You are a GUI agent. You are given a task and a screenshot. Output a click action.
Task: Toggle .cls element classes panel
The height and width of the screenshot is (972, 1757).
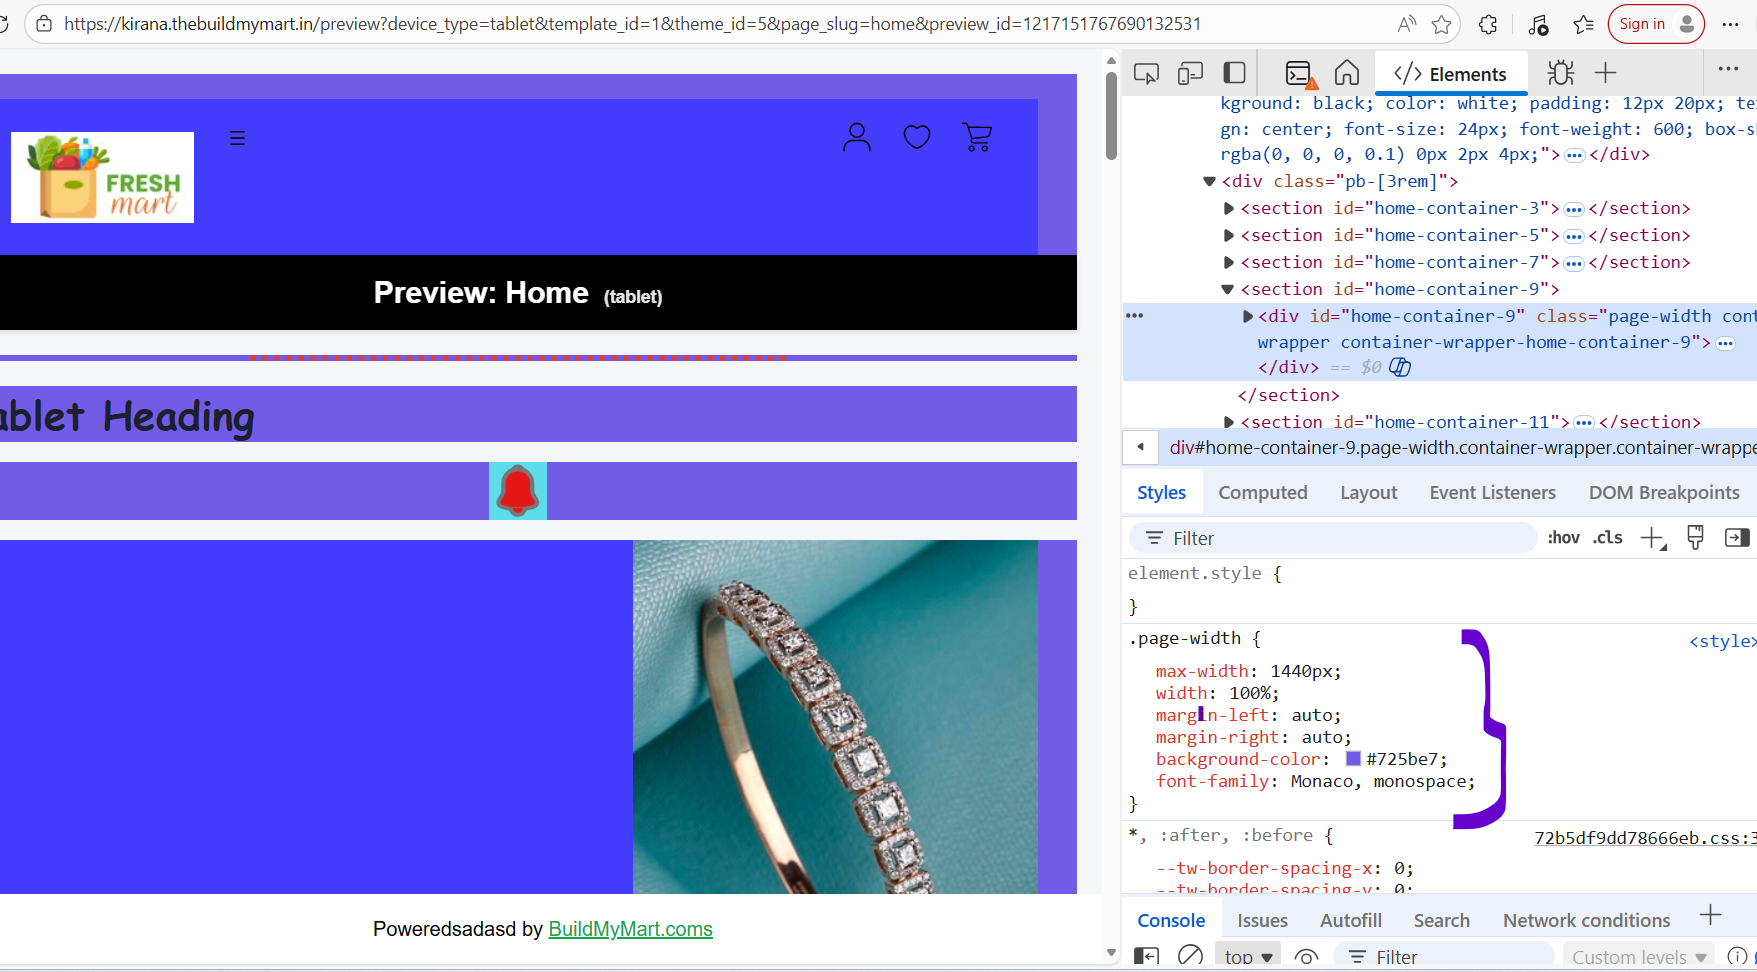coord(1608,537)
